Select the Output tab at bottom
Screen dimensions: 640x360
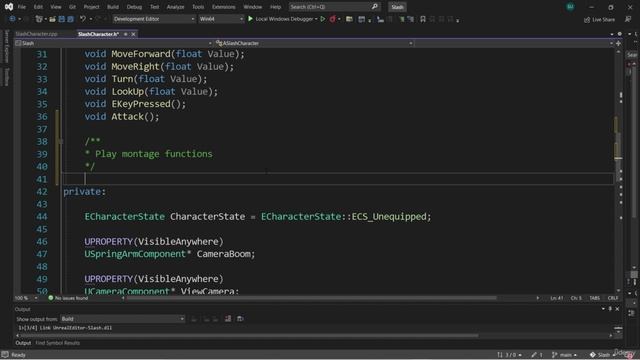pyautogui.click(x=23, y=343)
